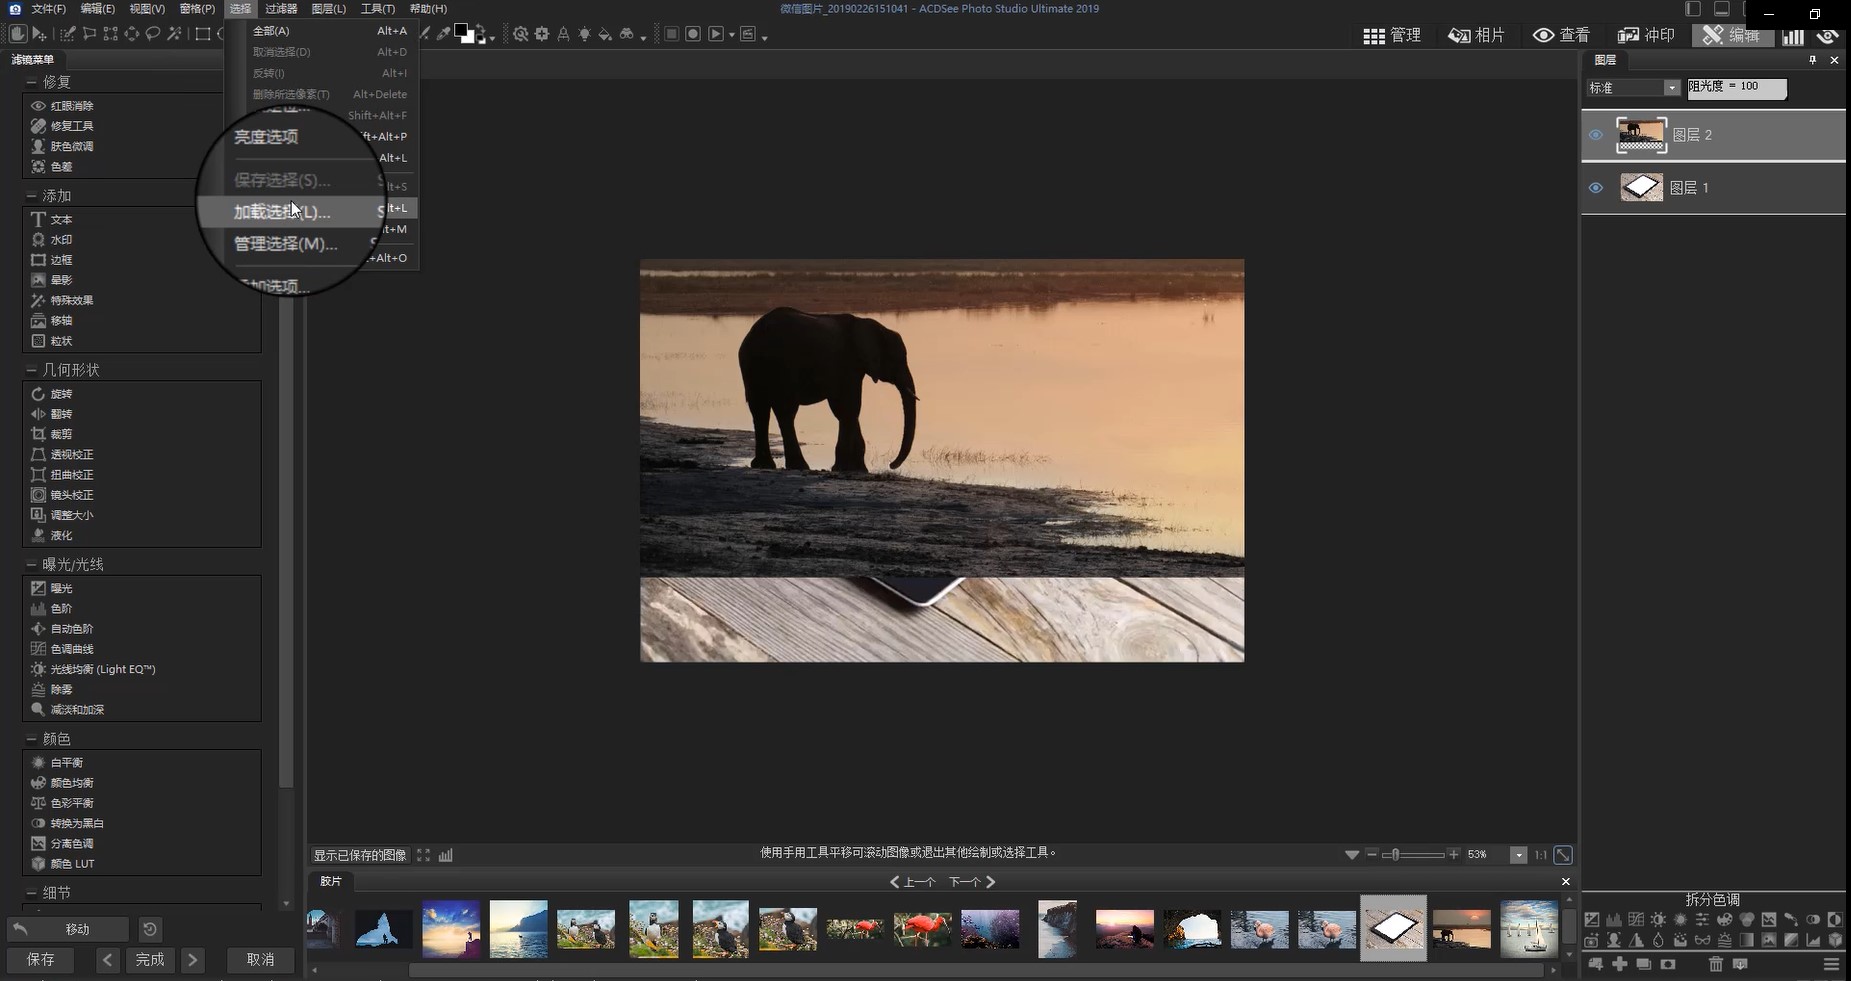
Task: Toggle 显示已保存的图像 button
Action: (360, 855)
